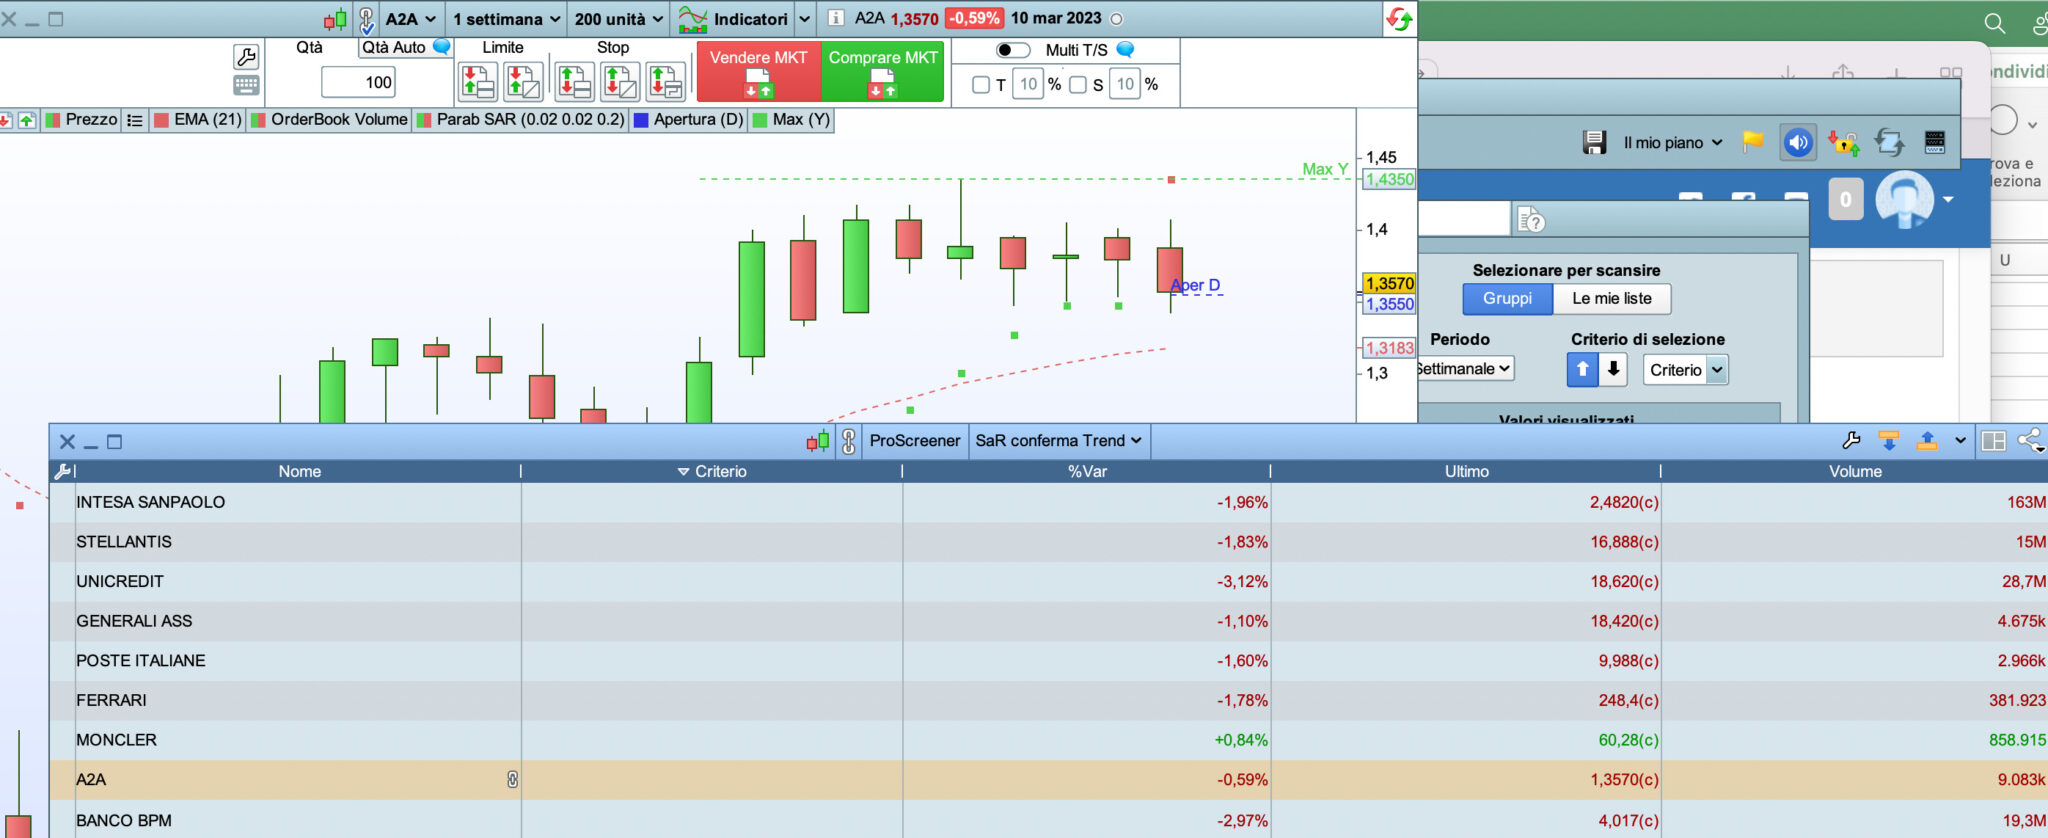Click the ProScreener share icon

pyautogui.click(x=2030, y=441)
